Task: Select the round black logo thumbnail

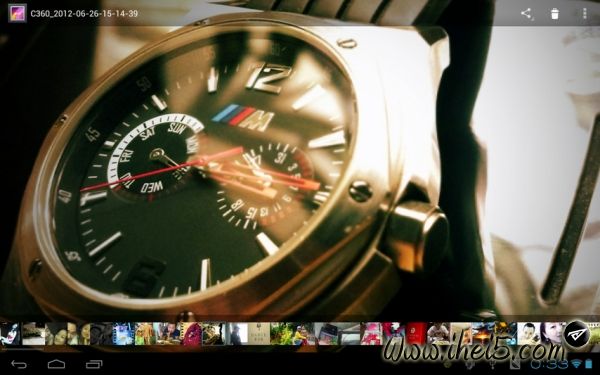Action: 577,334
